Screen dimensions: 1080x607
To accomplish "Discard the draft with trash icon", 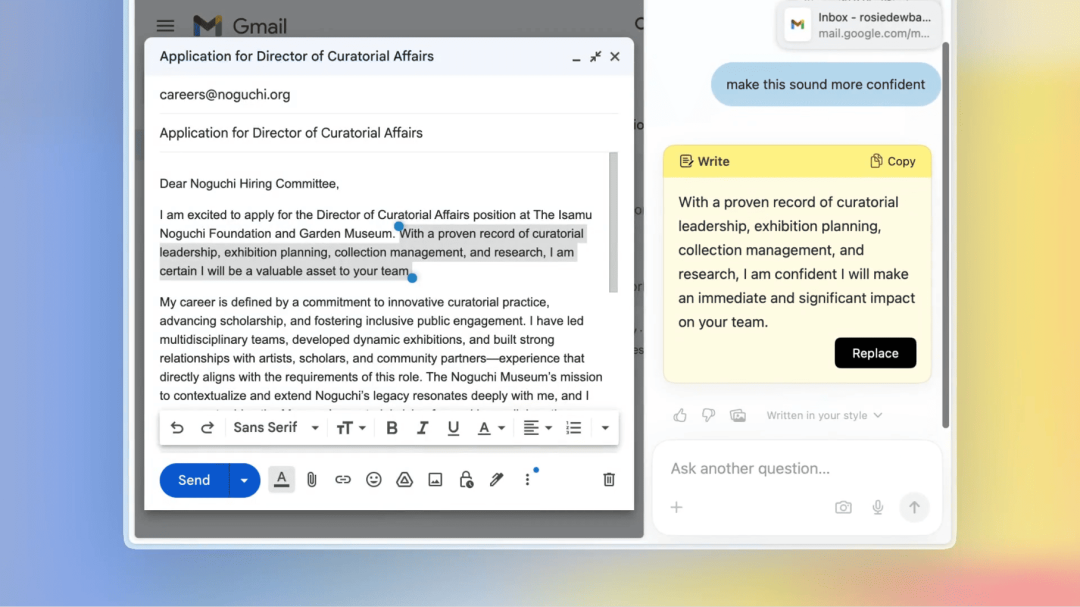I will click(609, 480).
